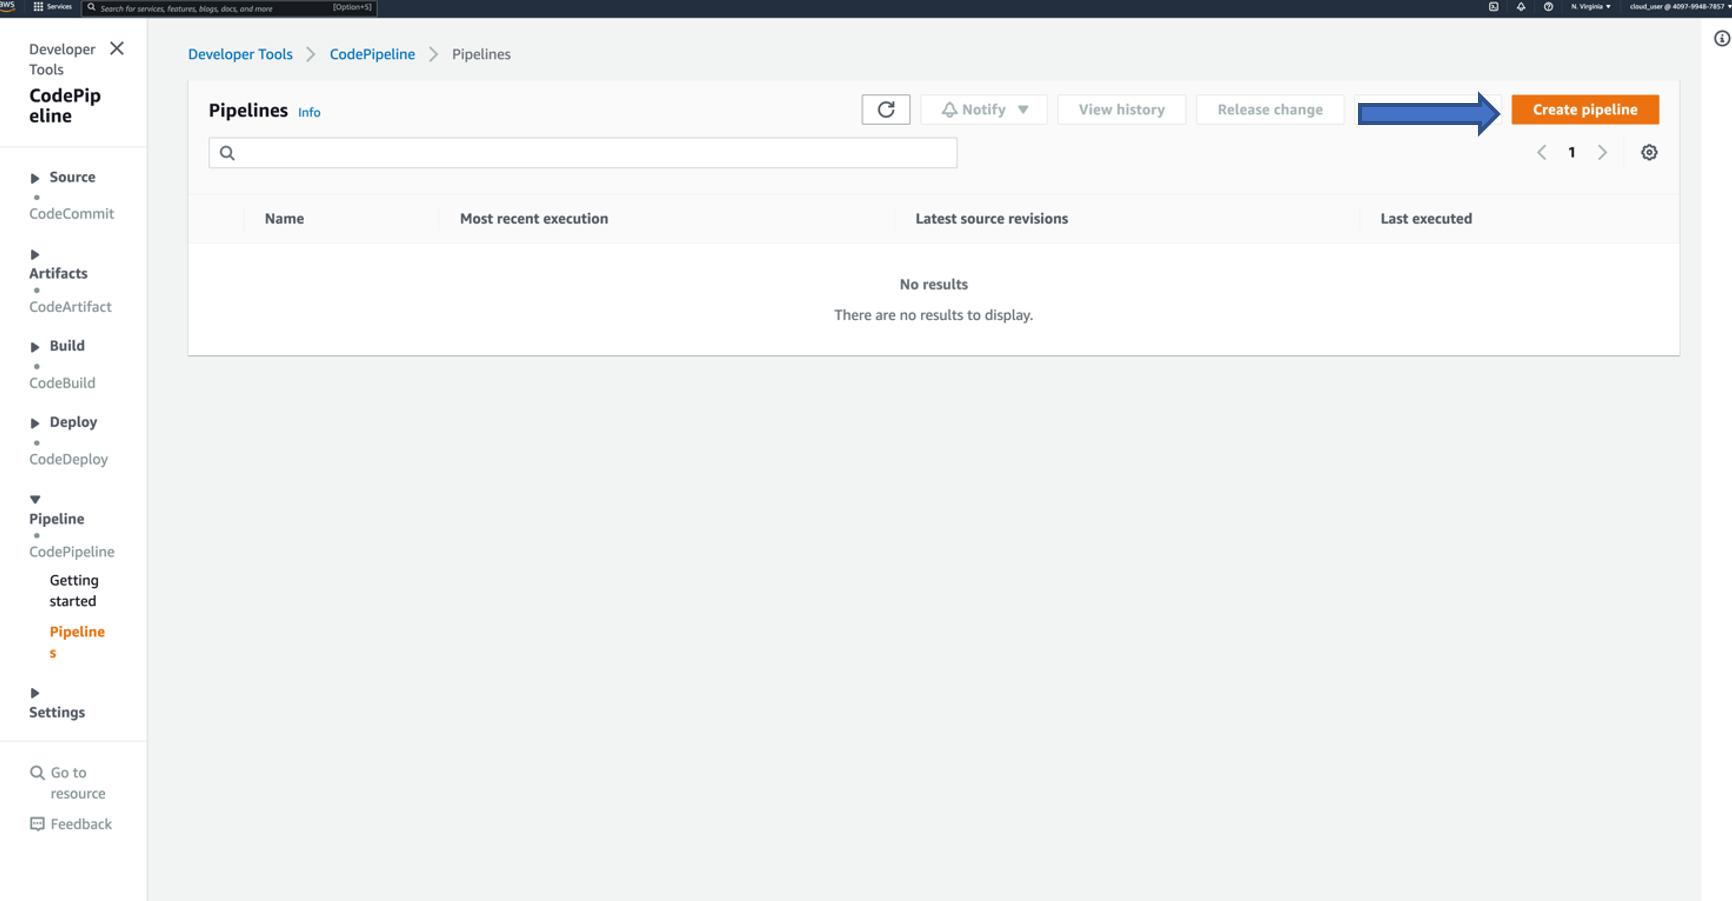Screen dimensions: 1732x901
Task: Expand the Build CodeBuild section
Action: coord(35,347)
